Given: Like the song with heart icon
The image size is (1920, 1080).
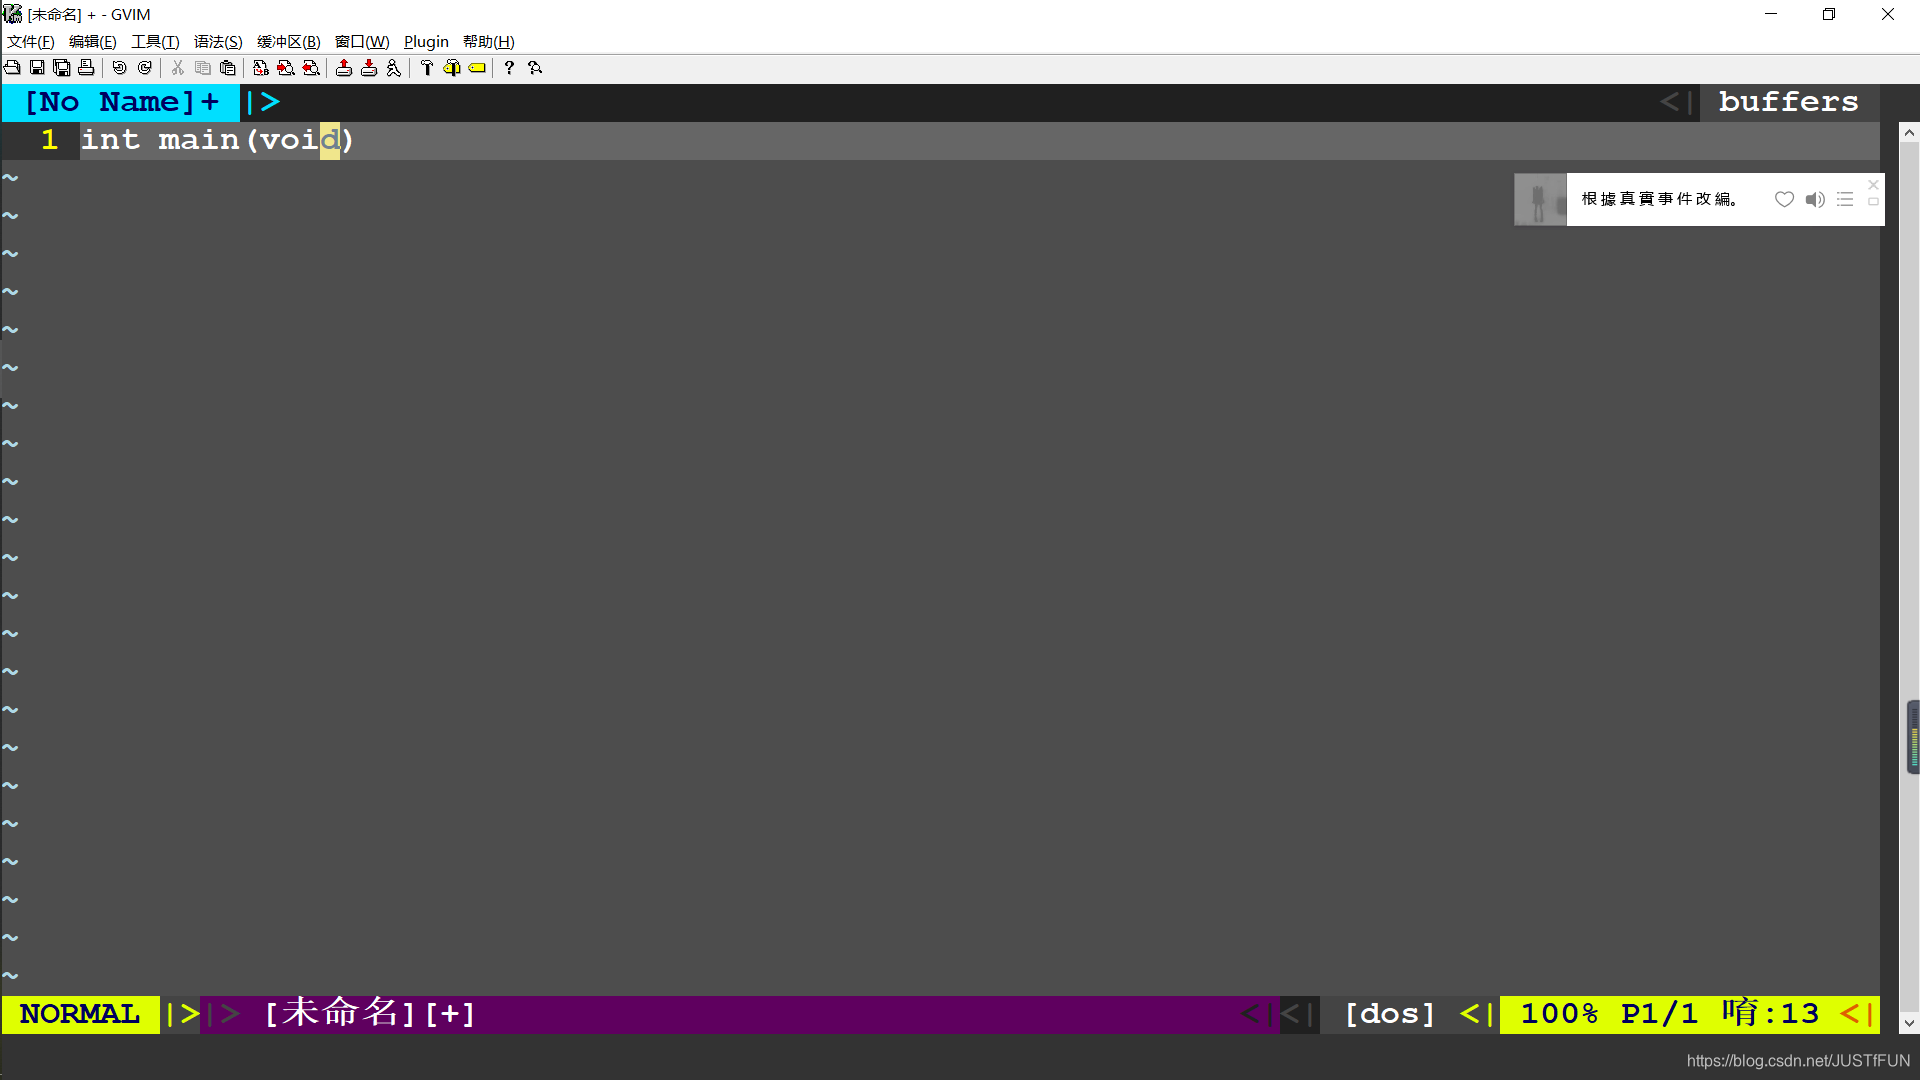Looking at the screenshot, I should 1784,199.
